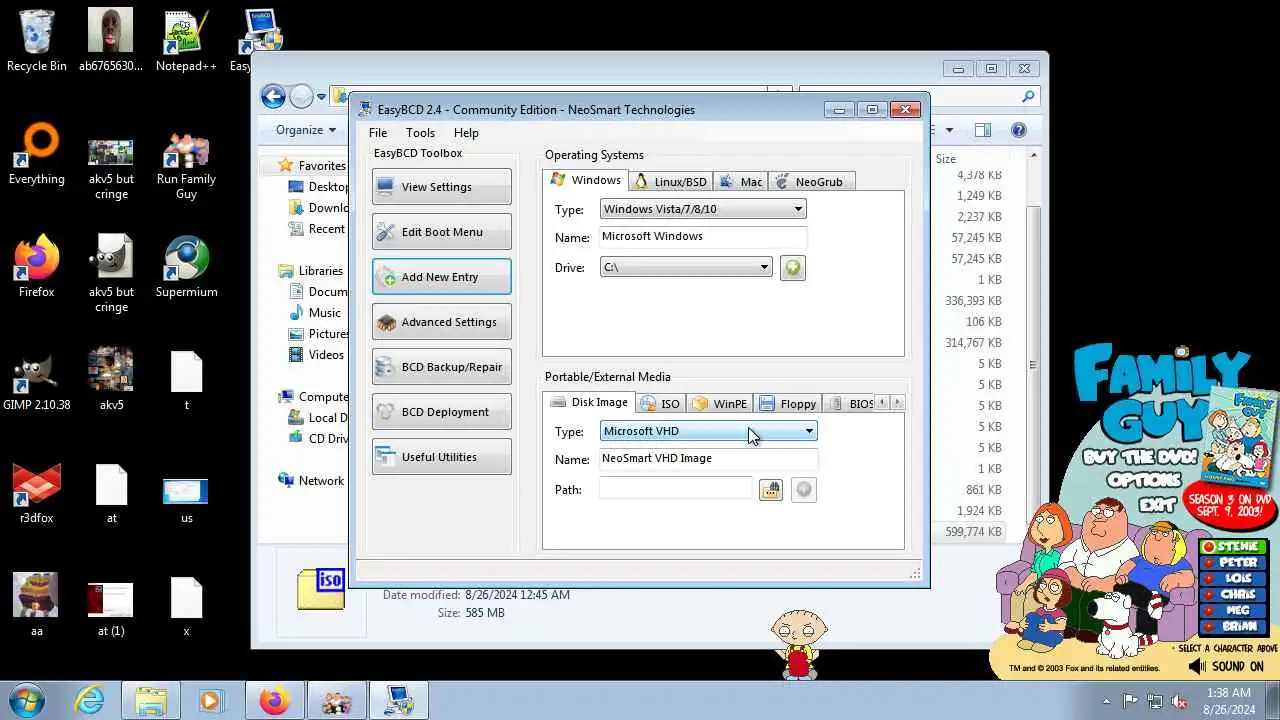Screen dimensions: 1280x720
Task: Open Edit Boot Menu section
Action: [x=441, y=232]
